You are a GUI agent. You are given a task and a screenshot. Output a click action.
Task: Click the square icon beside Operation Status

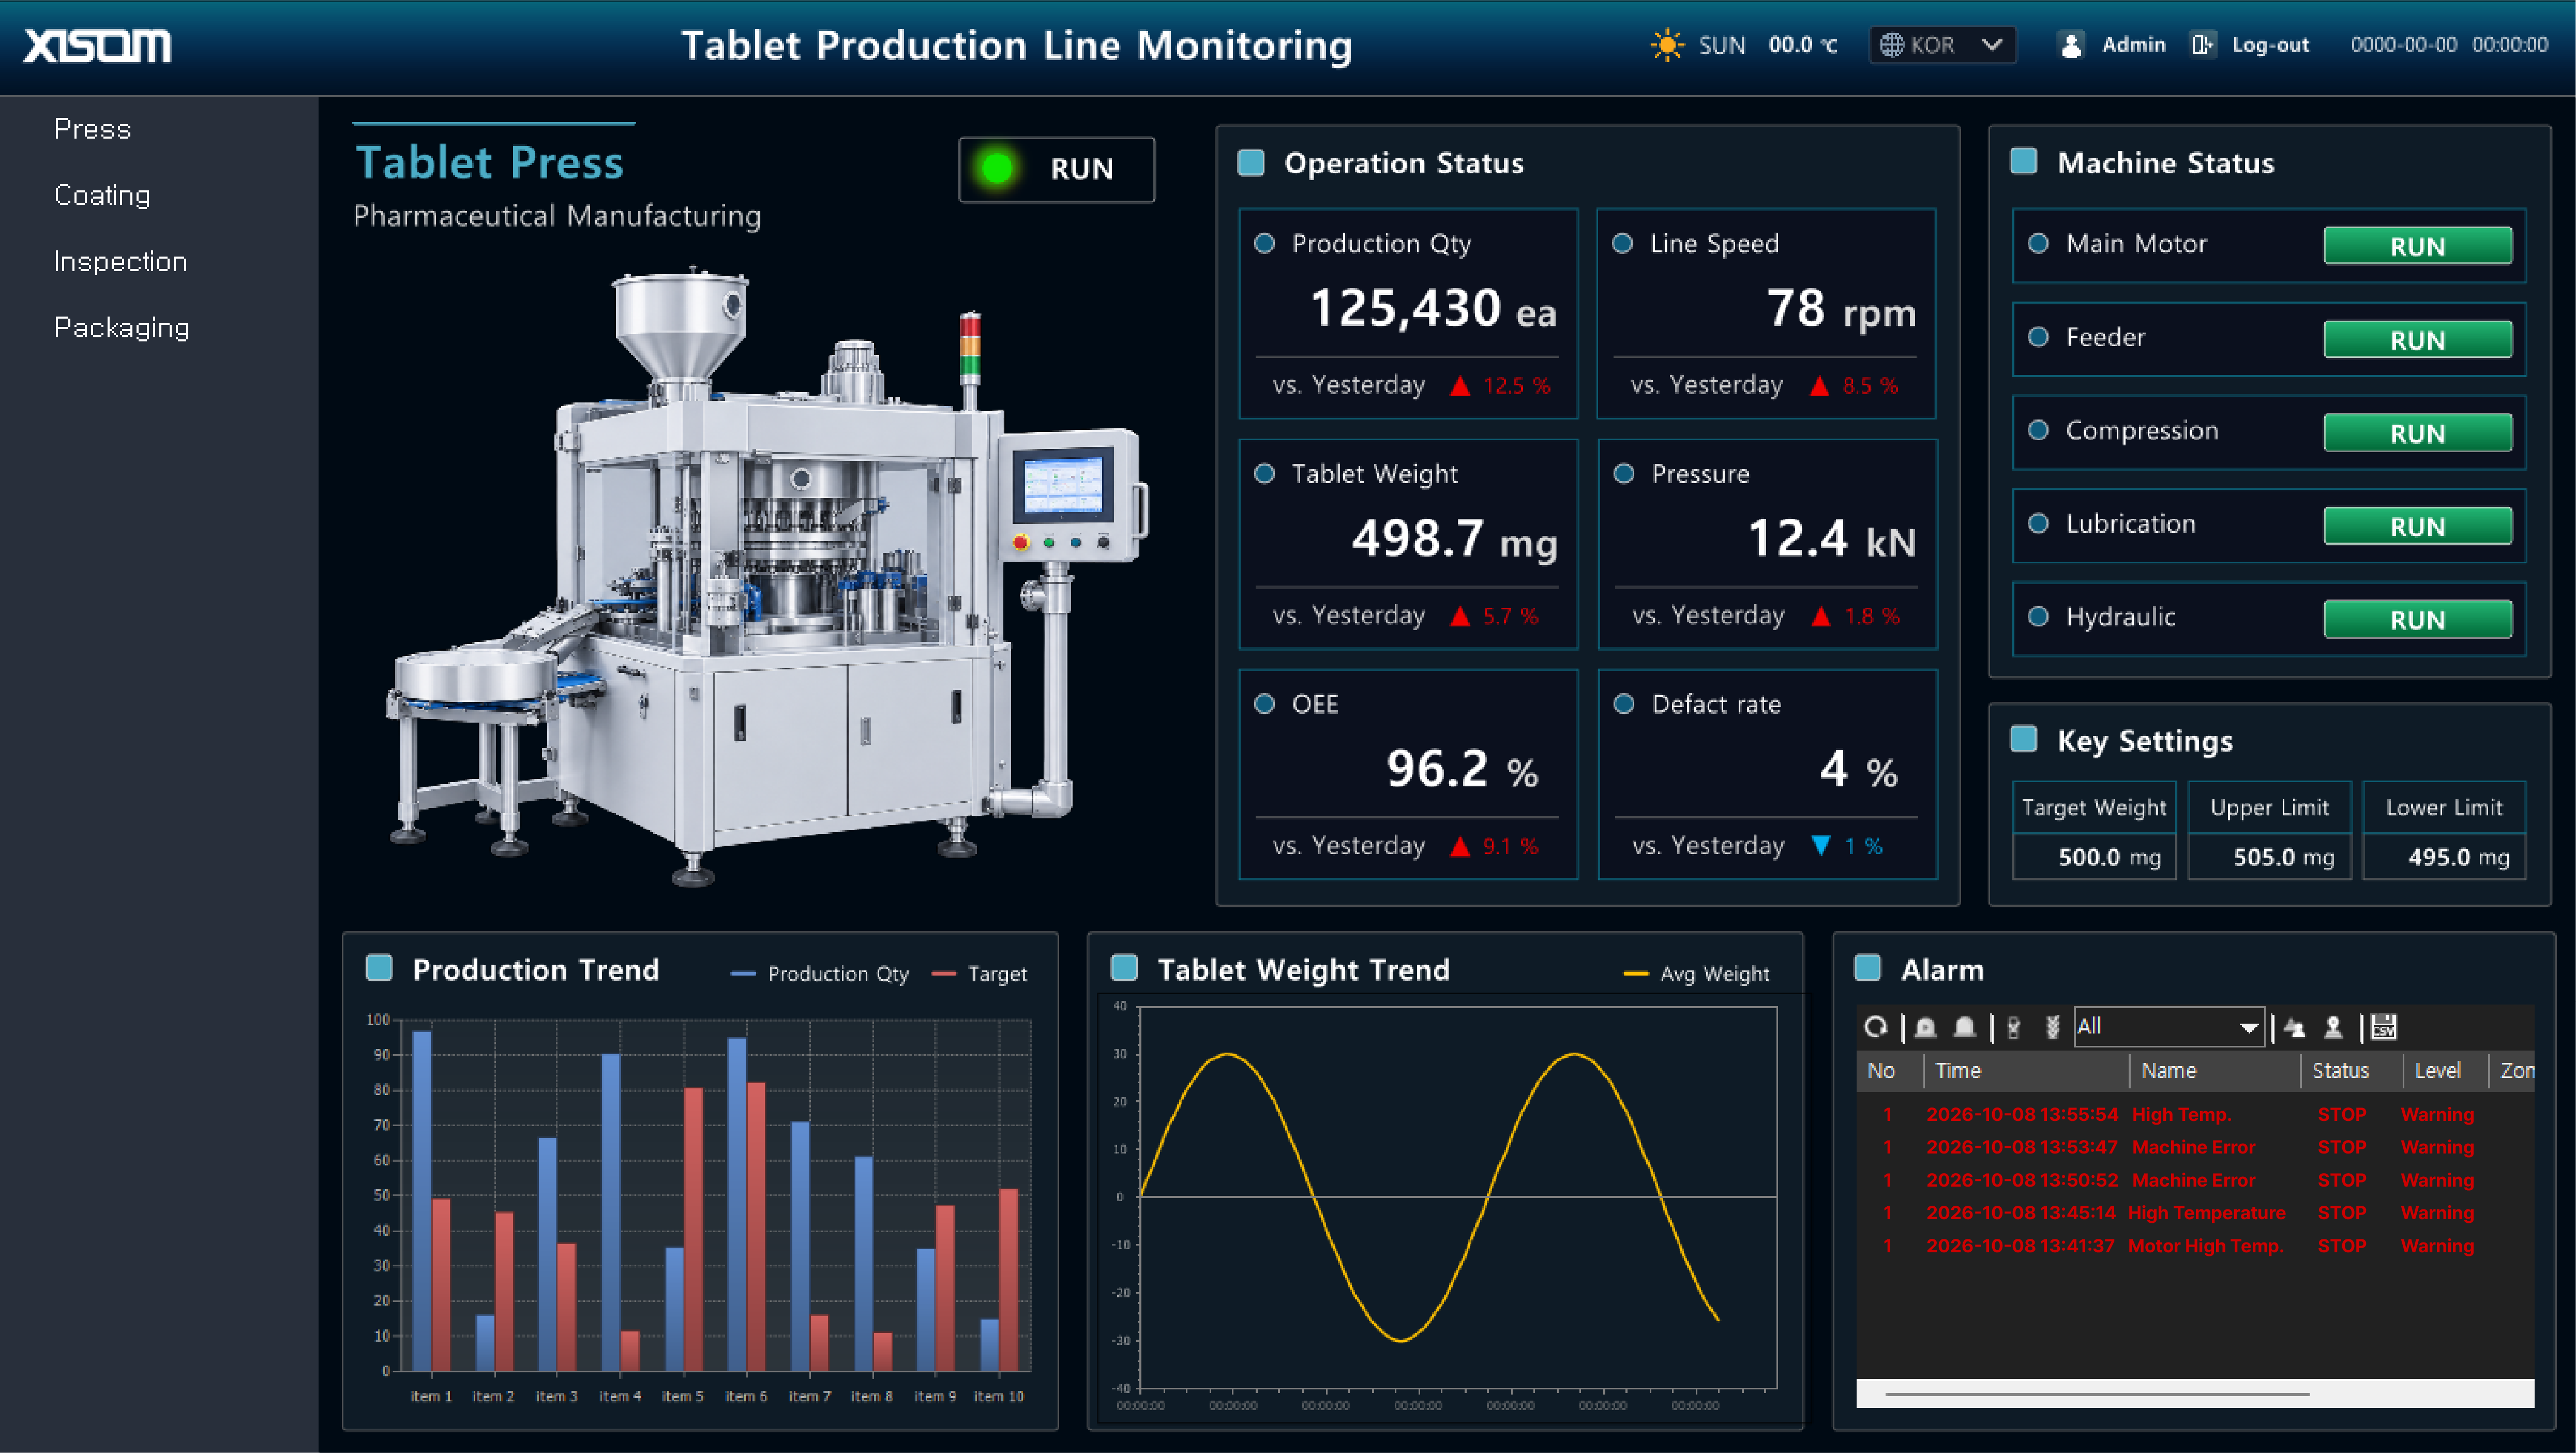tap(1251, 163)
